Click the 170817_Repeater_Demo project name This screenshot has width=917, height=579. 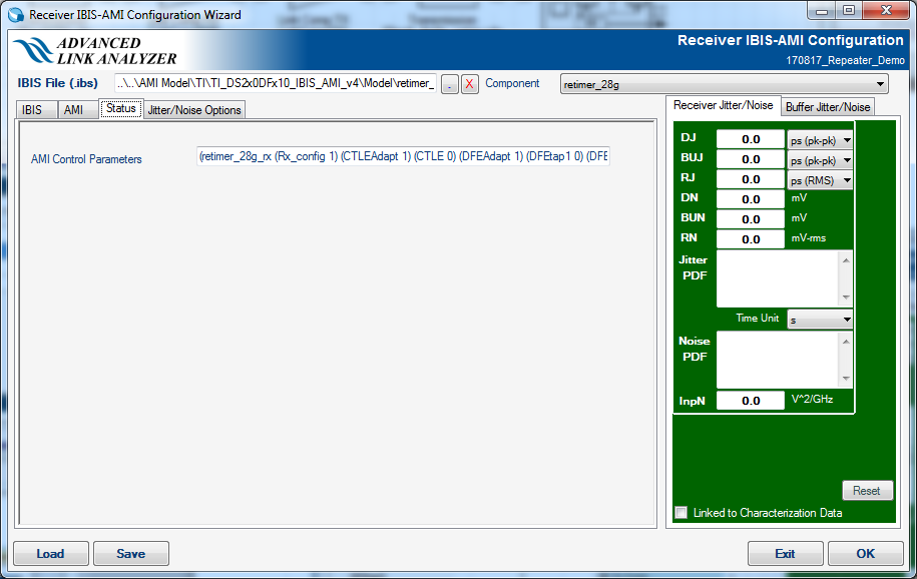point(845,60)
